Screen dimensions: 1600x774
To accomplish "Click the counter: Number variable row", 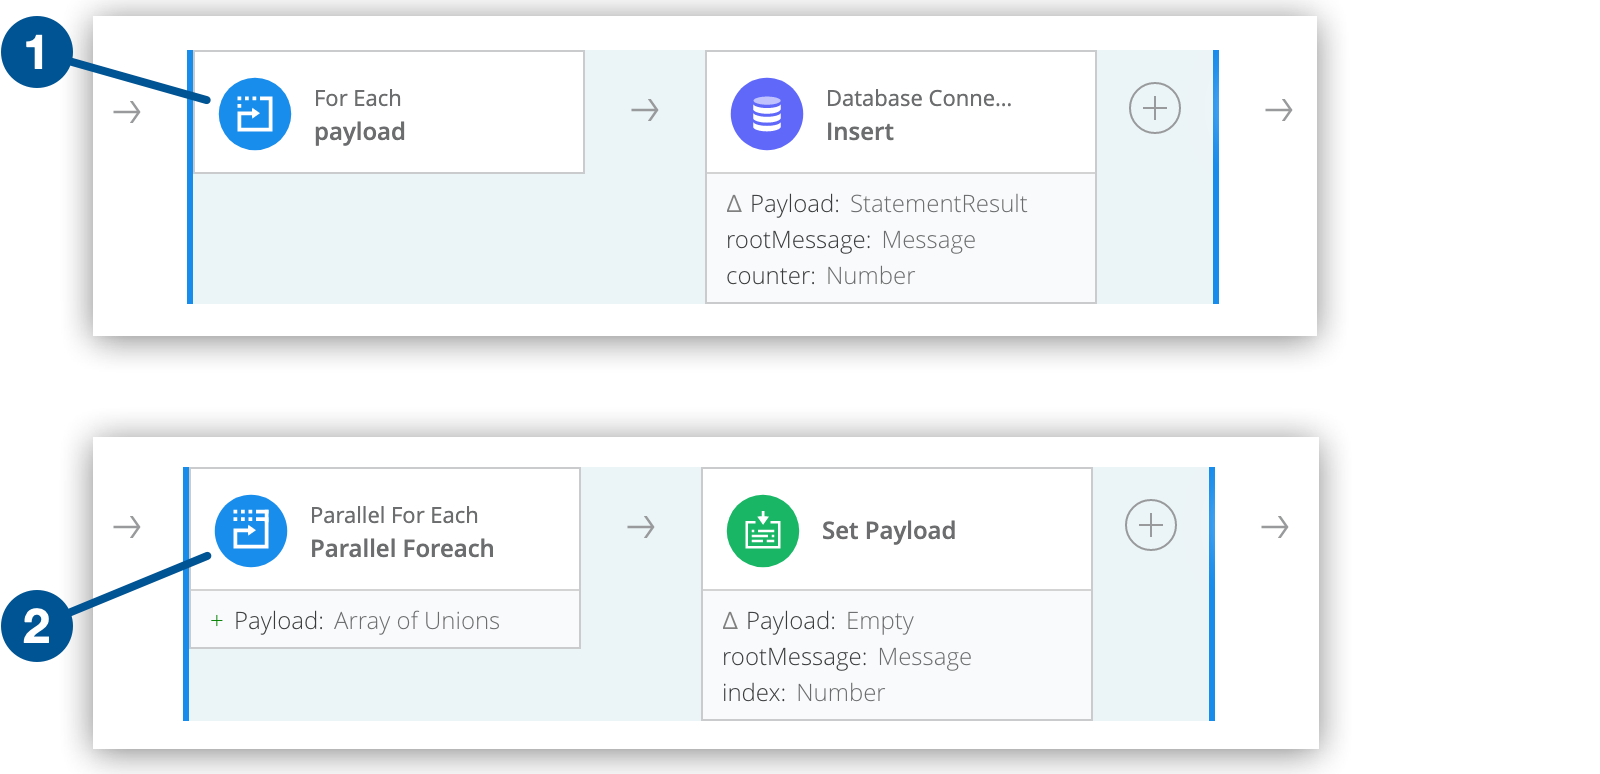I will click(x=820, y=276).
